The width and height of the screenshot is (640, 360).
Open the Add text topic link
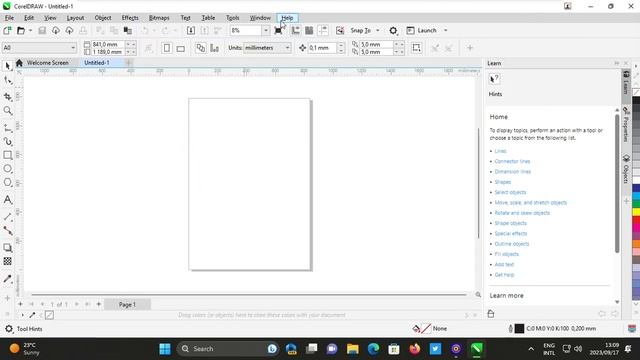(x=504, y=264)
